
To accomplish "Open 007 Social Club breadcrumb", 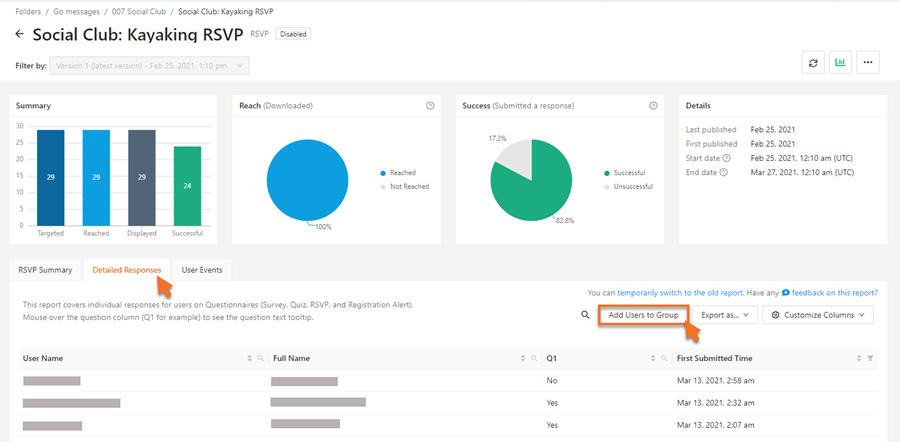I will click(x=139, y=11).
